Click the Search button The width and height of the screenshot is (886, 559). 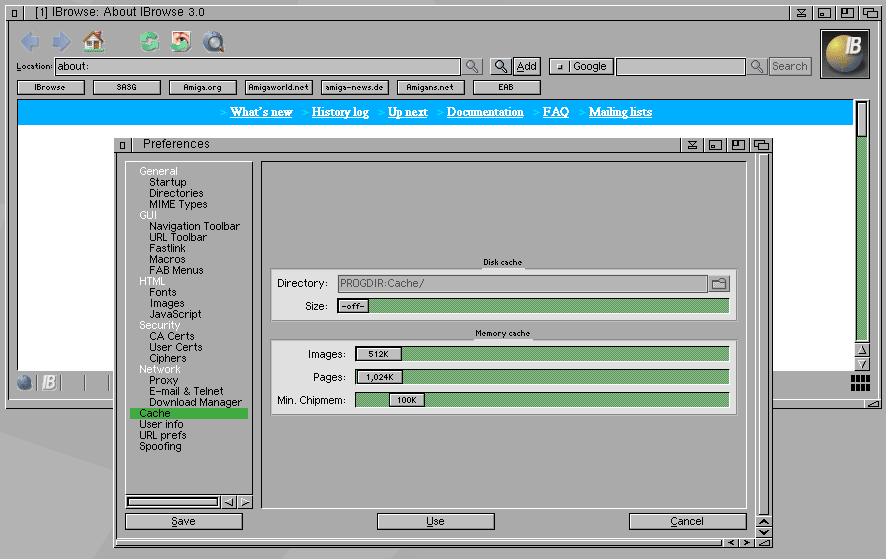click(x=789, y=66)
